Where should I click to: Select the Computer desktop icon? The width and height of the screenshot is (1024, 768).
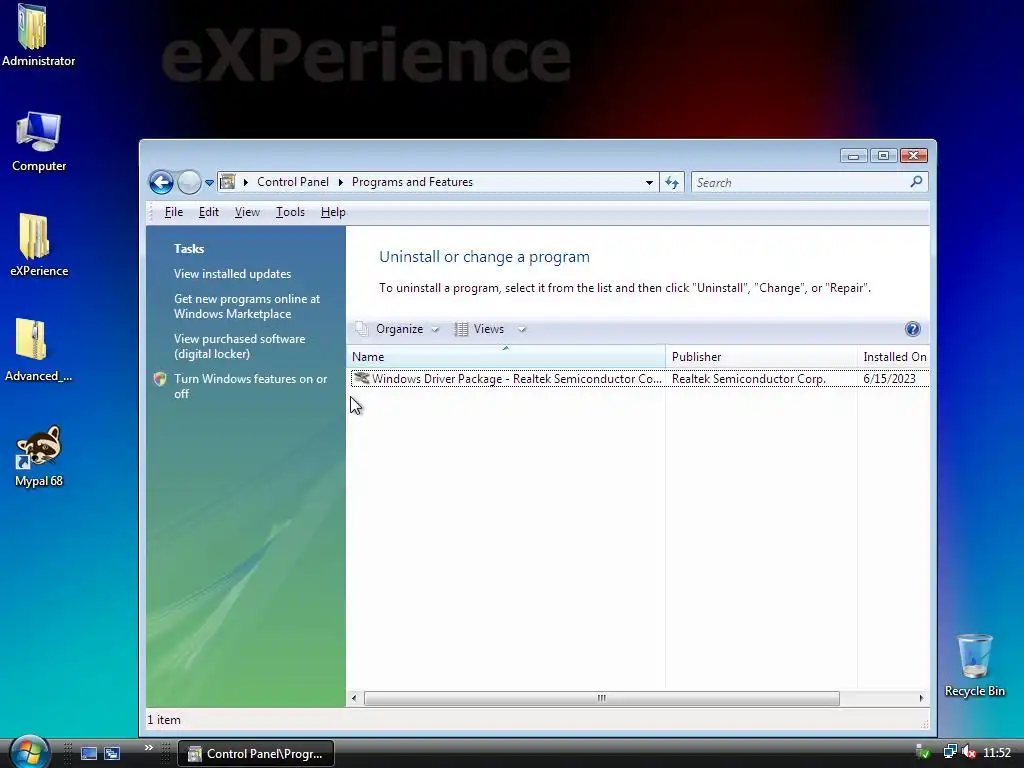tap(39, 141)
